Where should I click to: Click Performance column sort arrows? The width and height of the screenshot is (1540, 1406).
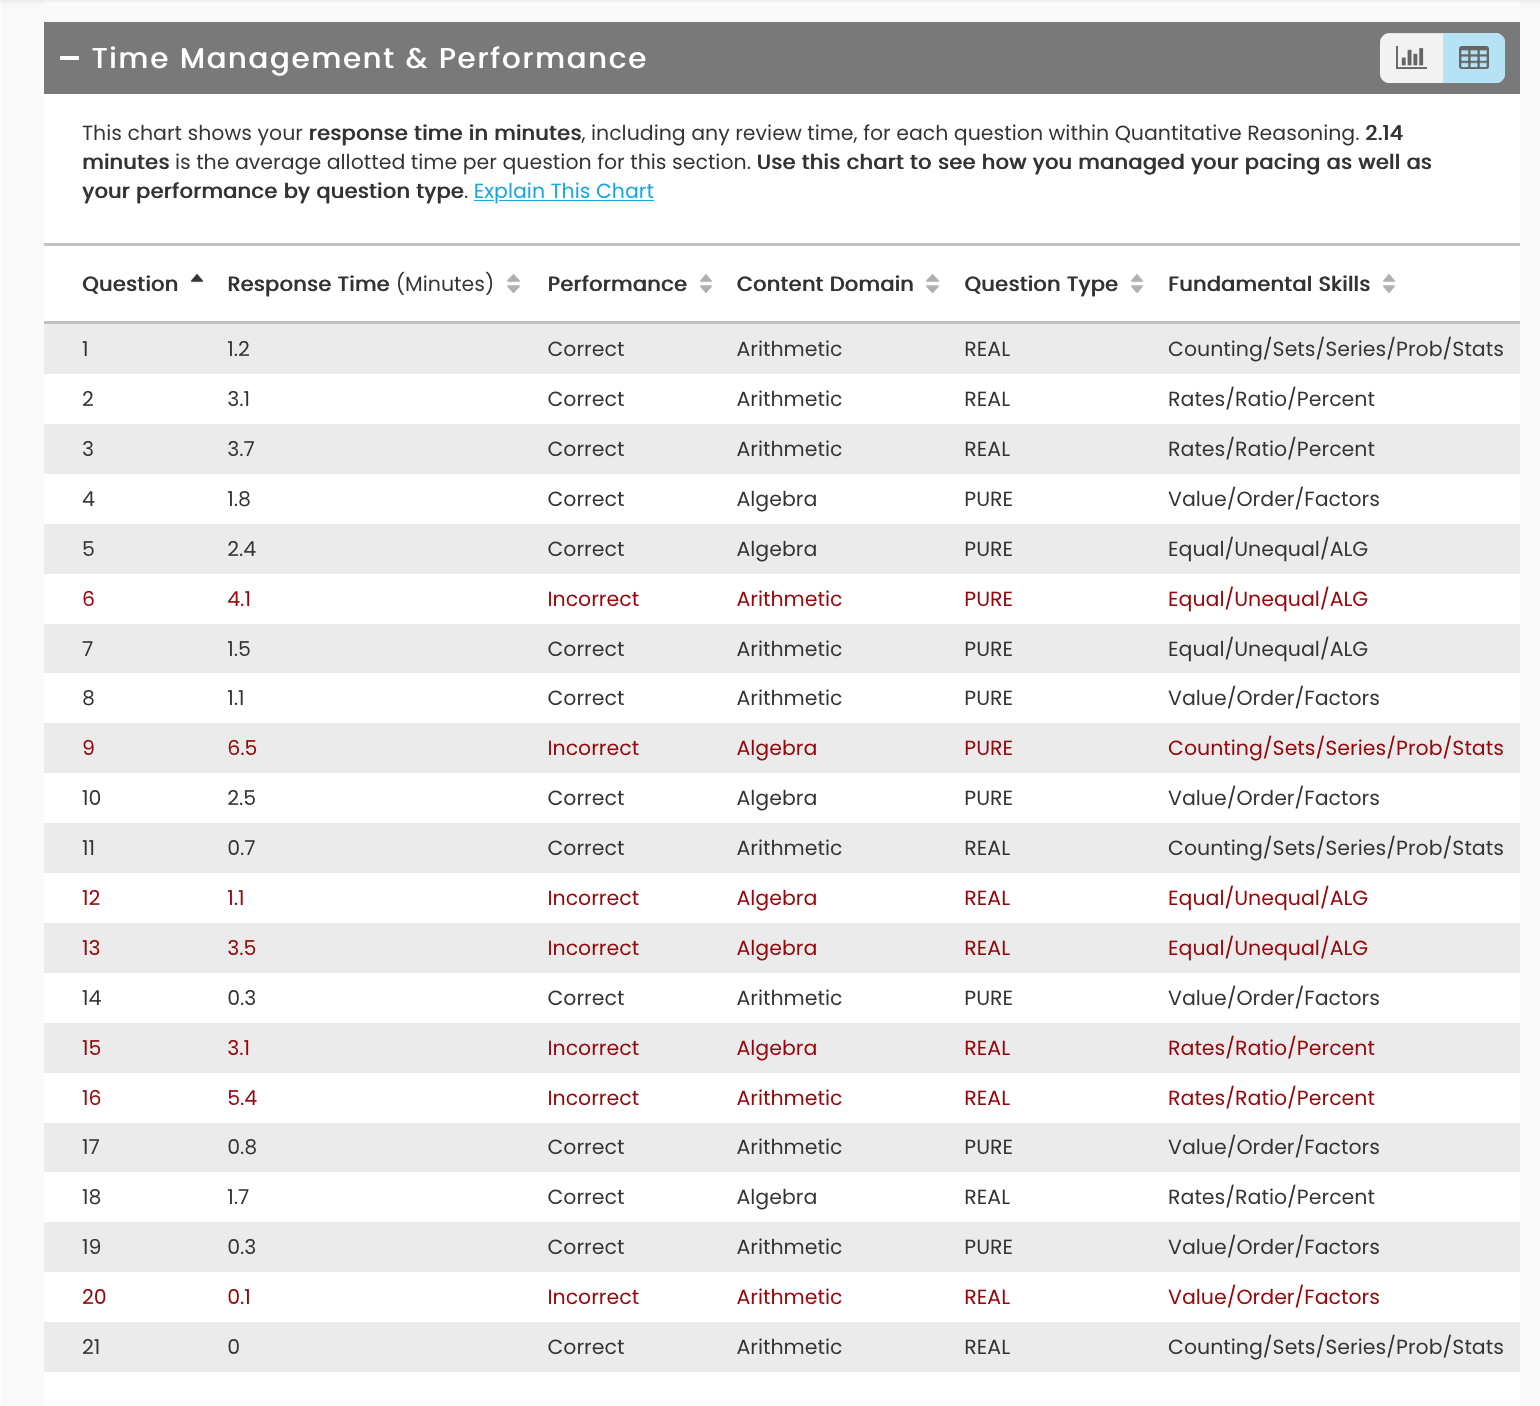706,284
